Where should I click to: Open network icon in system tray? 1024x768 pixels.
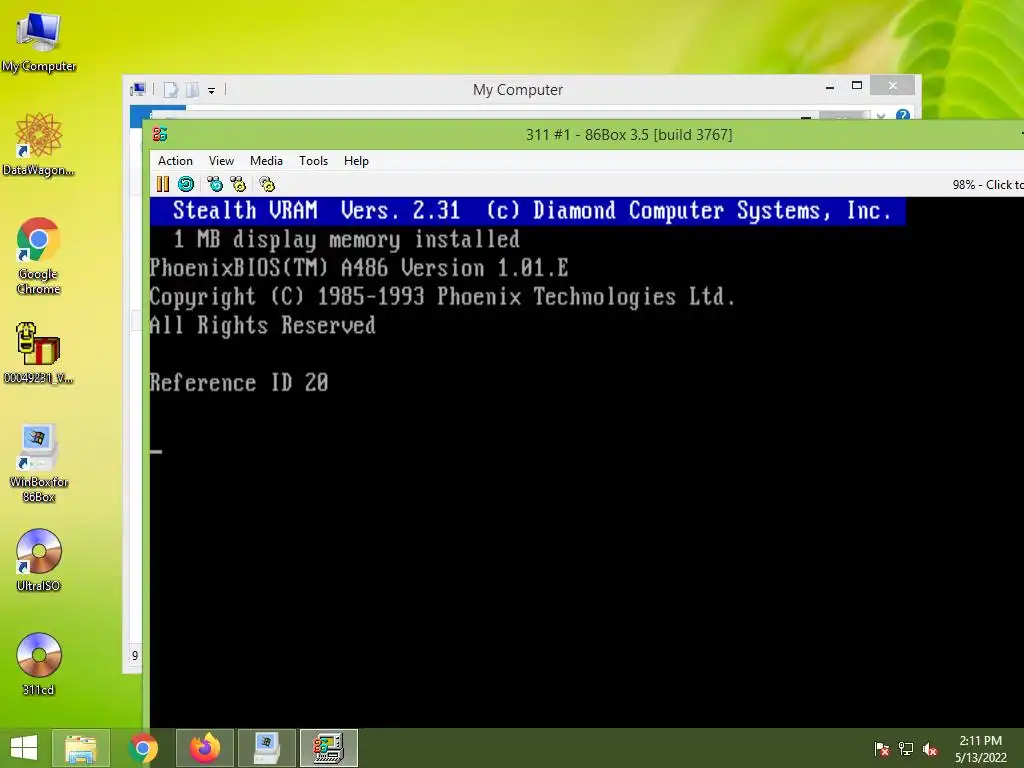point(906,749)
